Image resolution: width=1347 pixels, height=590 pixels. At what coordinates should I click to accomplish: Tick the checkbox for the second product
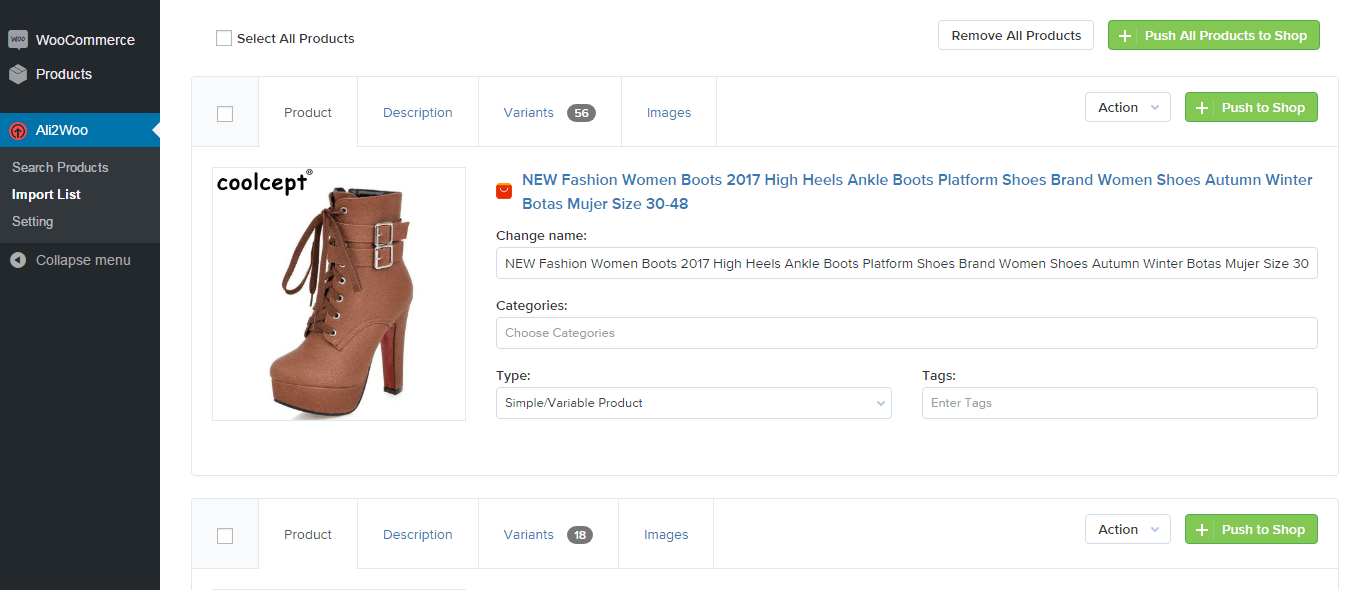pos(225,536)
